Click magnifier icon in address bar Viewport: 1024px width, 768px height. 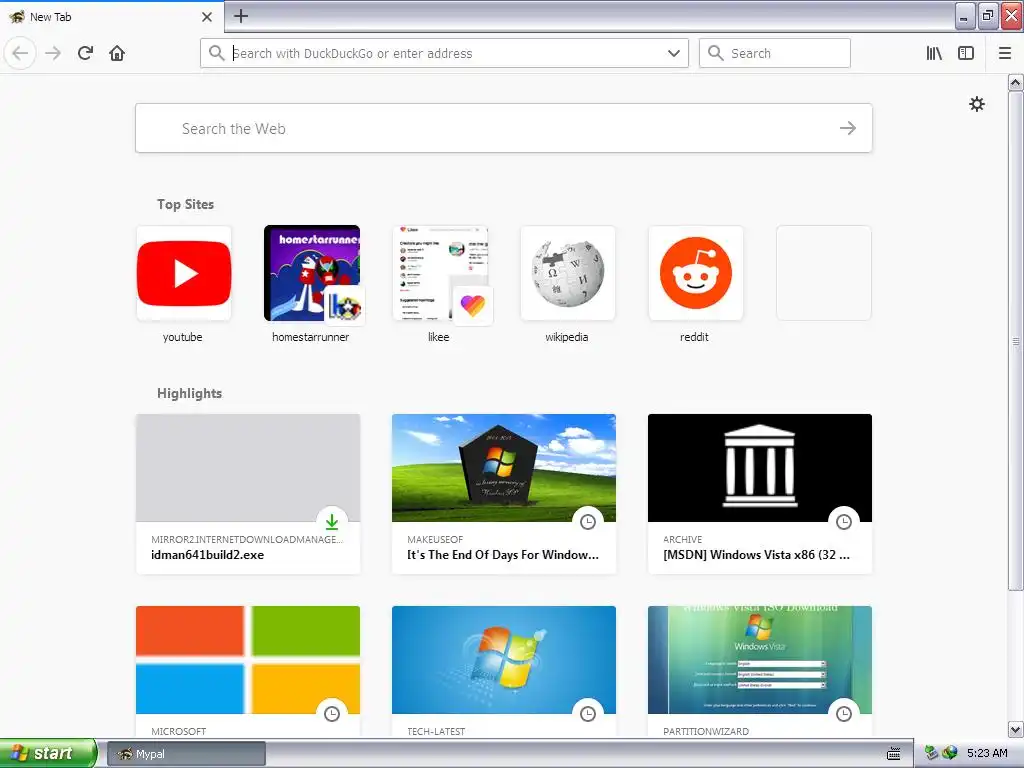pyautogui.click(x=216, y=53)
